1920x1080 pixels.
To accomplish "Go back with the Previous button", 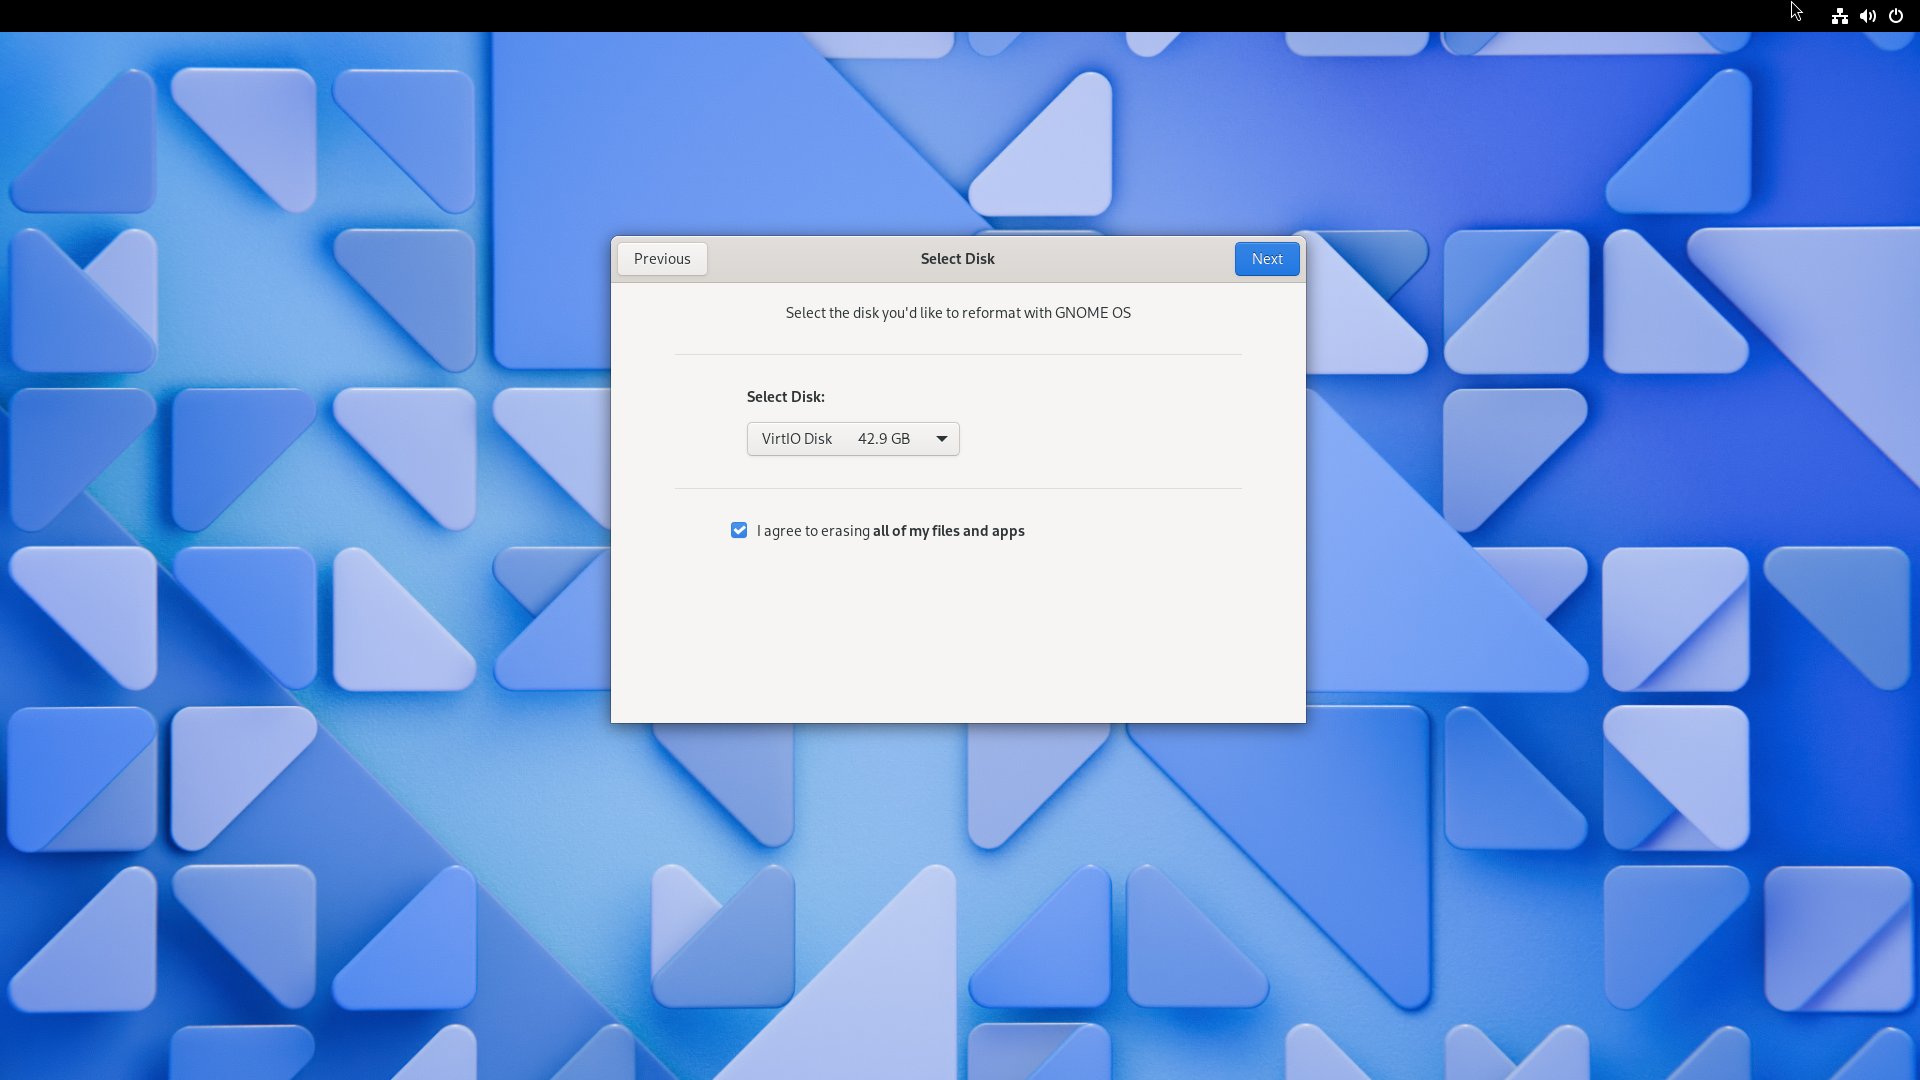I will (x=662, y=259).
